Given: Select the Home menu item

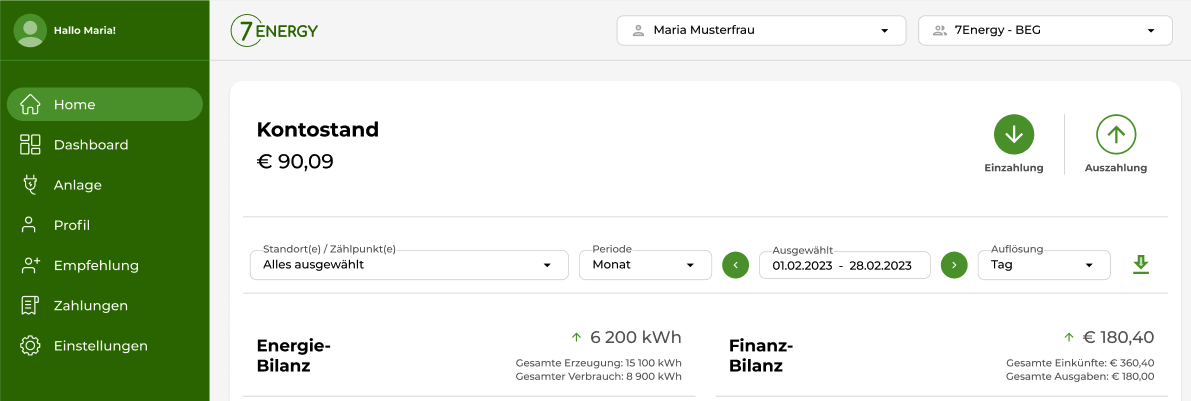Looking at the screenshot, I should pos(75,105).
